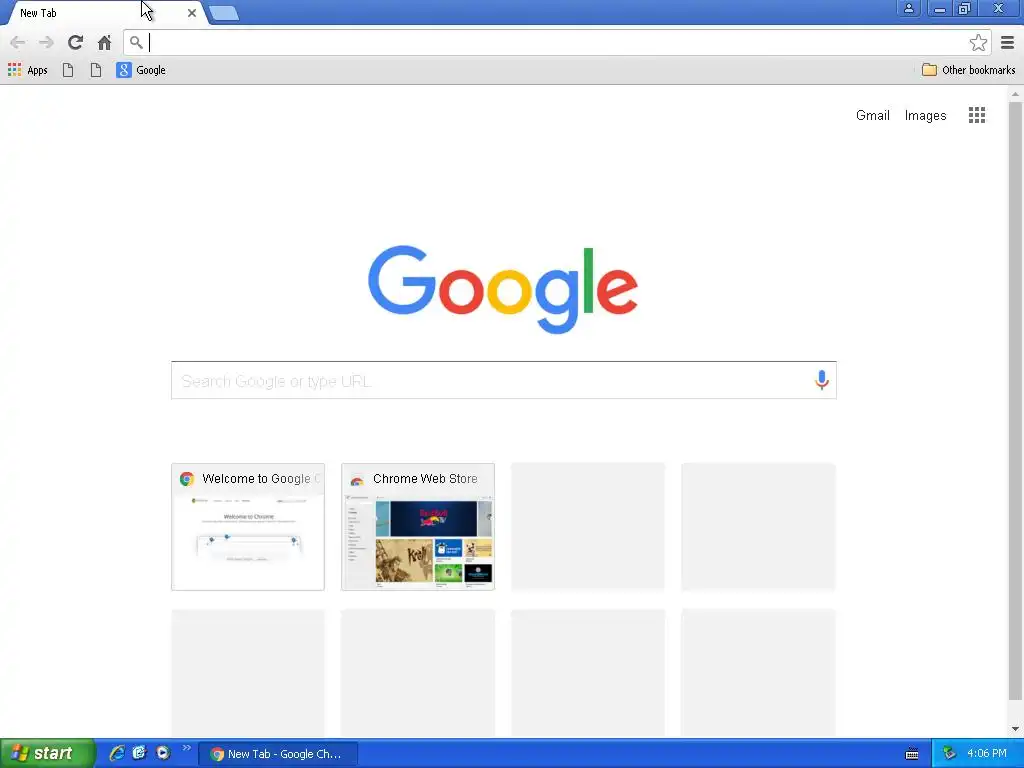Reload the current page
The width and height of the screenshot is (1024, 768).
click(75, 43)
